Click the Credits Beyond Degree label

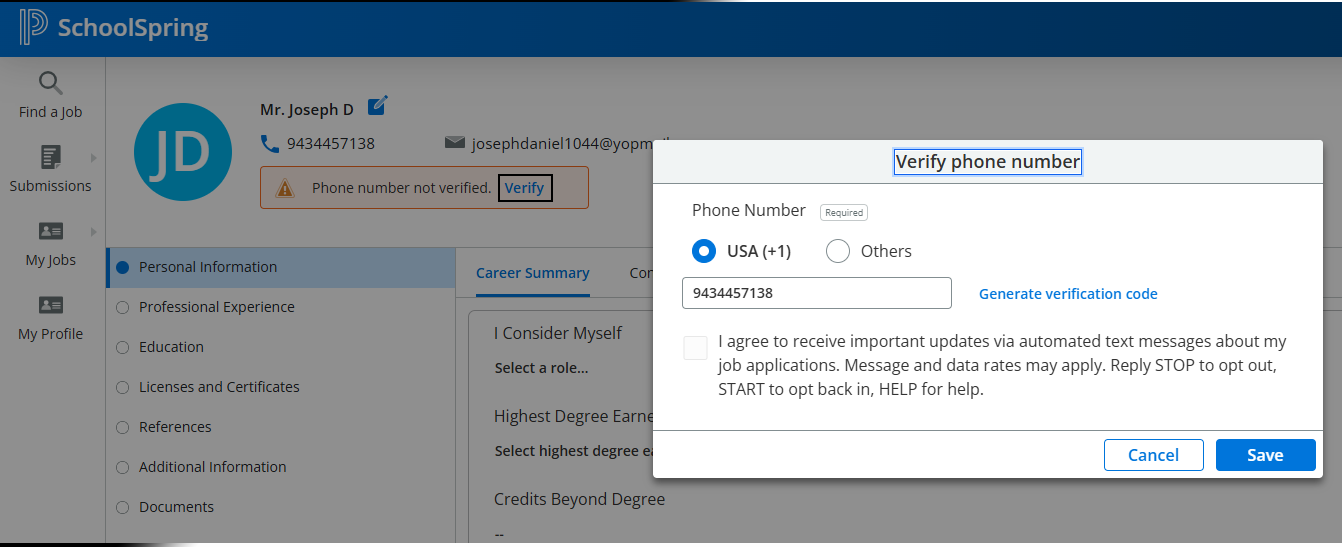pyautogui.click(x=579, y=498)
